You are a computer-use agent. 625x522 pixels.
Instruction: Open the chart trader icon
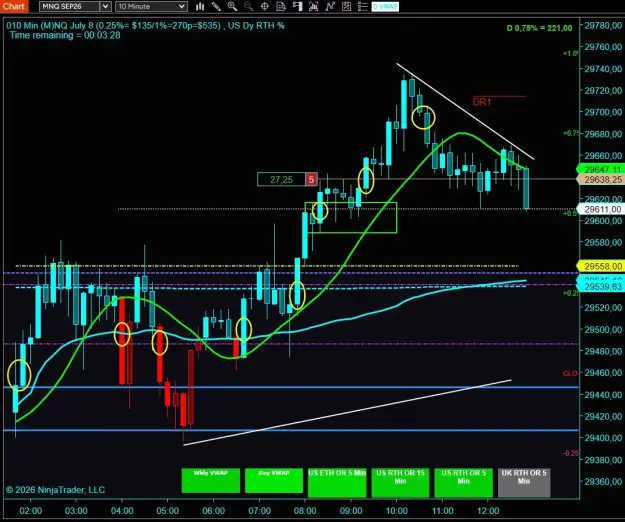point(297,6)
